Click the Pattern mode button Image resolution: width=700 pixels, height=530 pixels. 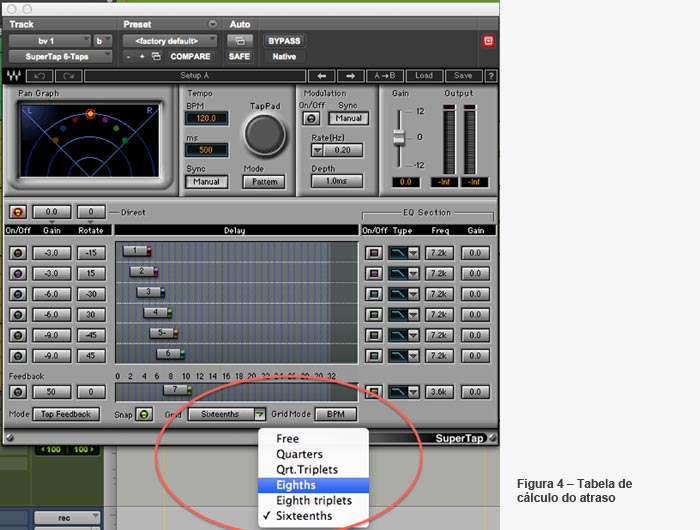click(264, 182)
